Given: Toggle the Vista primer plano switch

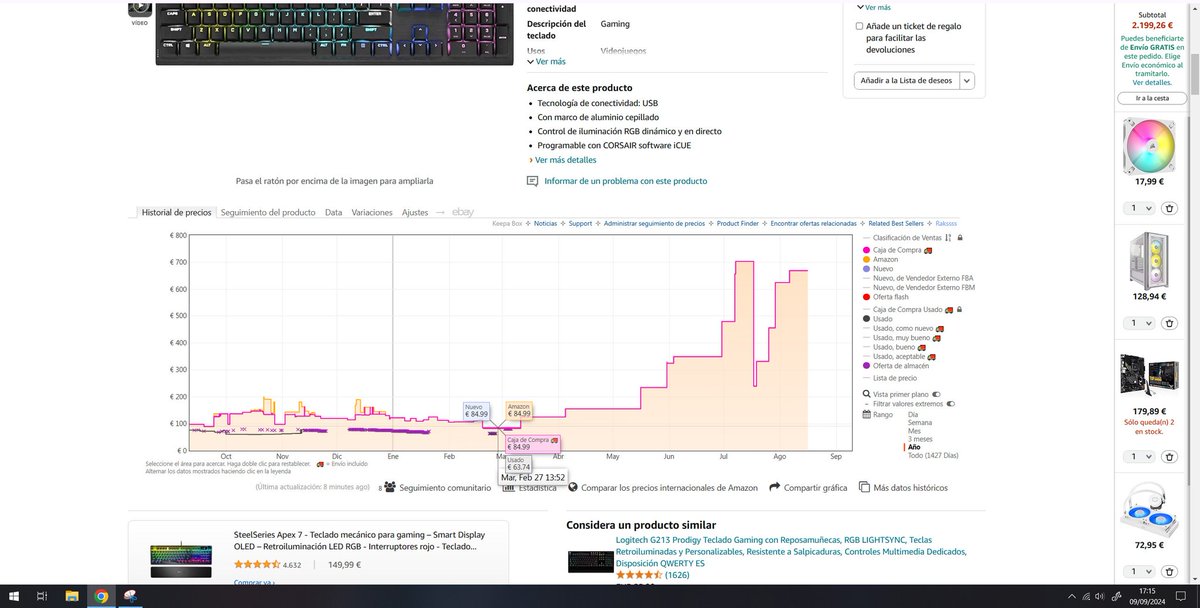Looking at the screenshot, I should point(937,394).
